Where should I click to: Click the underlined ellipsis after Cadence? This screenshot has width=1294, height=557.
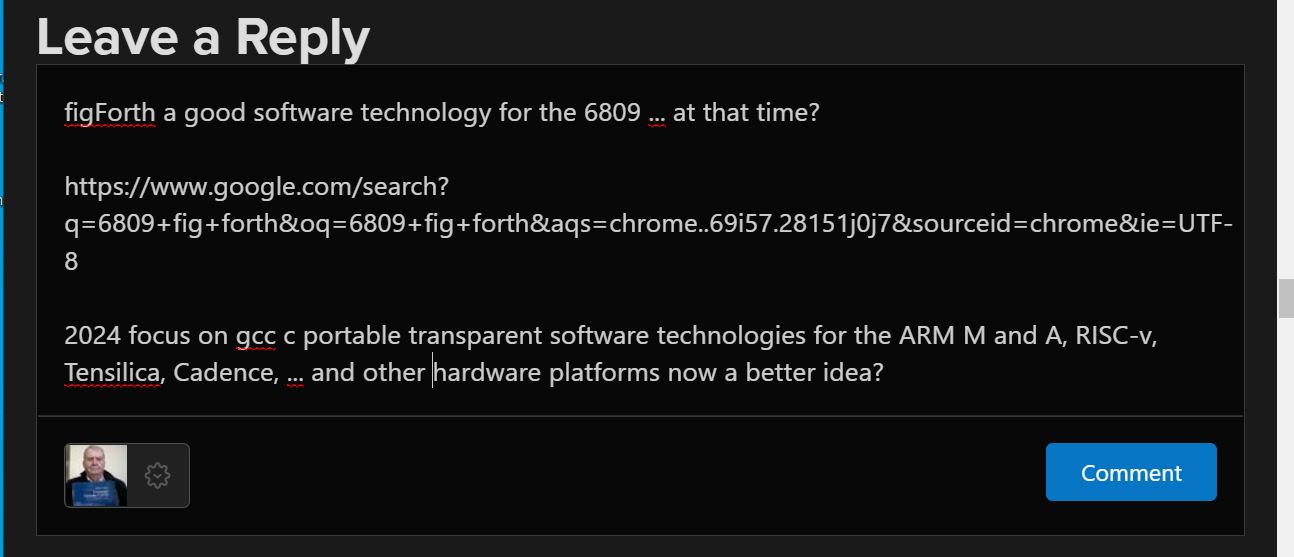tap(295, 374)
